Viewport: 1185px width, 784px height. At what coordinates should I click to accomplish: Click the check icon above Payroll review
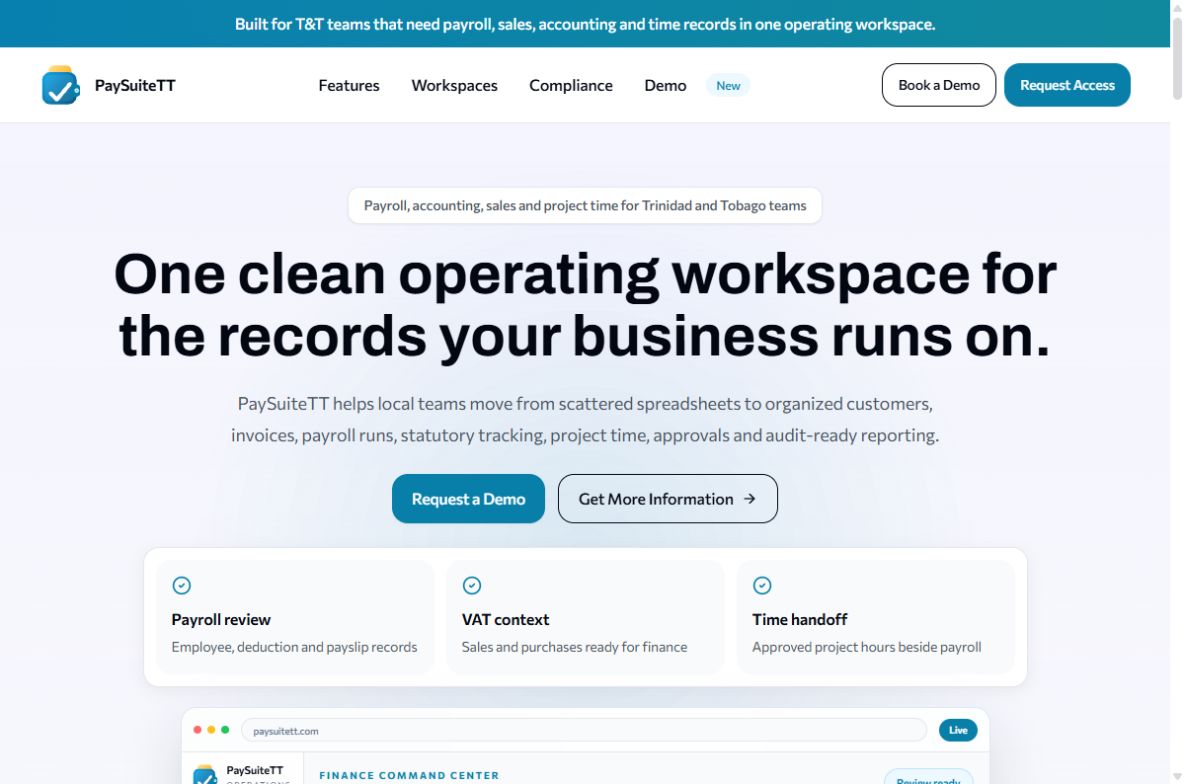tap(181, 585)
